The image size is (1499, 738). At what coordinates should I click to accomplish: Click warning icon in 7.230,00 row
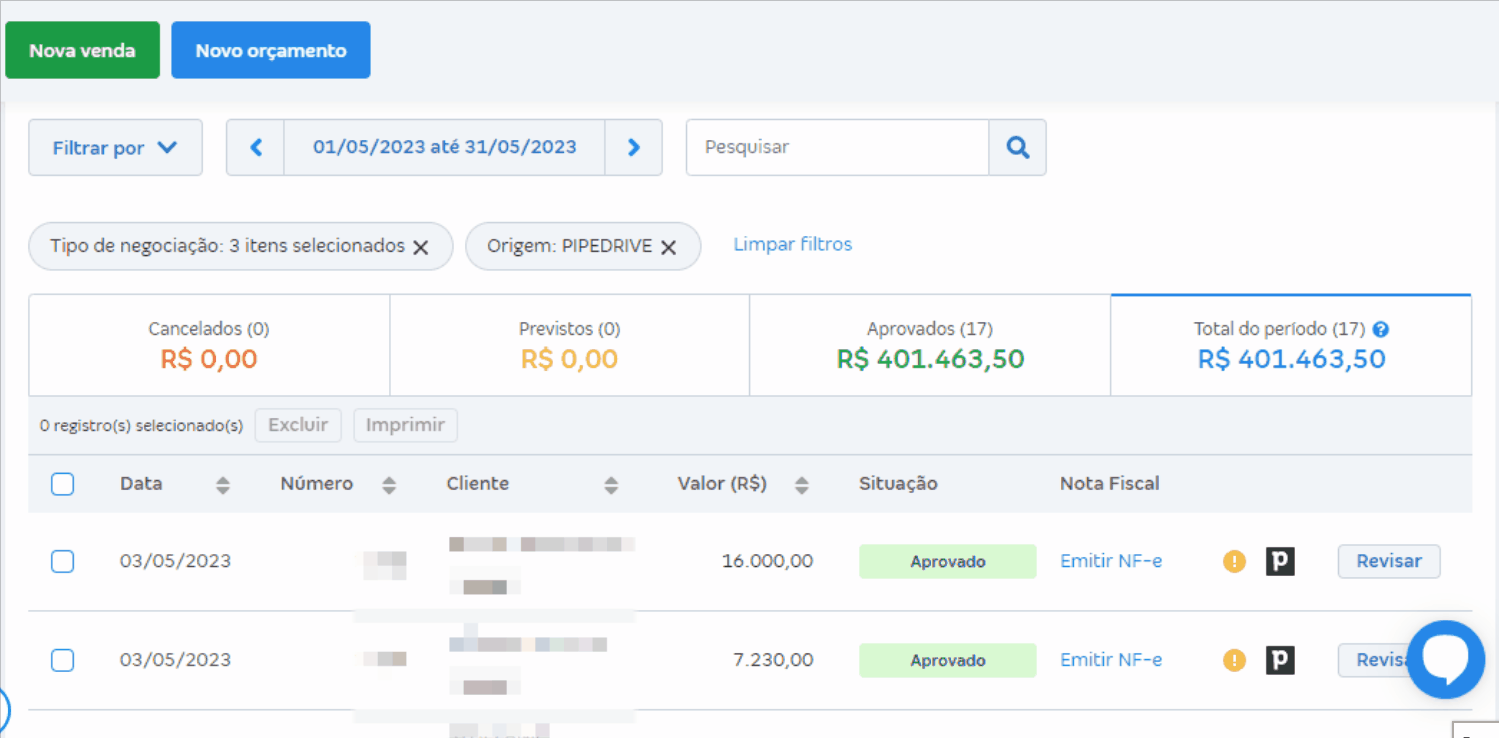click(x=1234, y=660)
